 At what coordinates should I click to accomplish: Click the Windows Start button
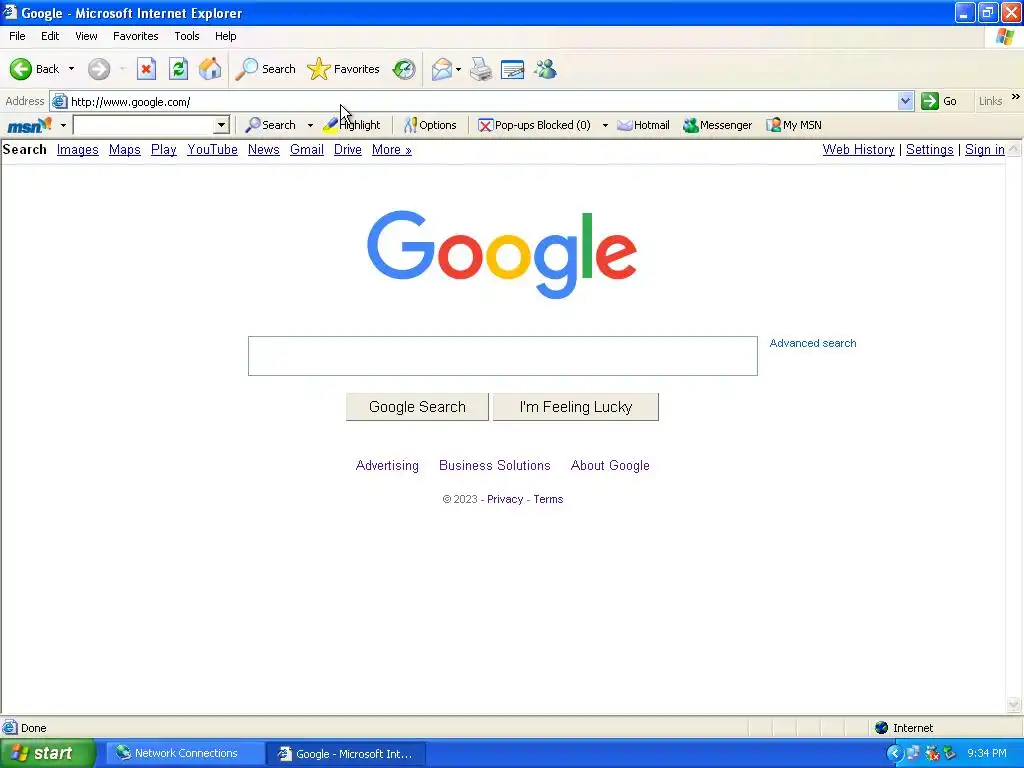tap(47, 754)
